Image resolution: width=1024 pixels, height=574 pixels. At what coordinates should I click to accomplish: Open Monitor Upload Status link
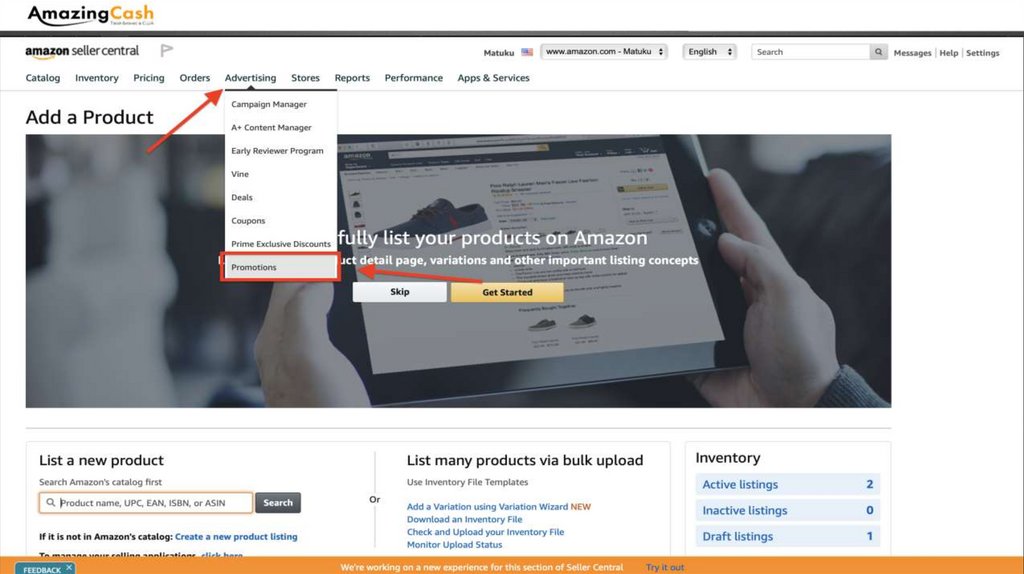pos(455,545)
